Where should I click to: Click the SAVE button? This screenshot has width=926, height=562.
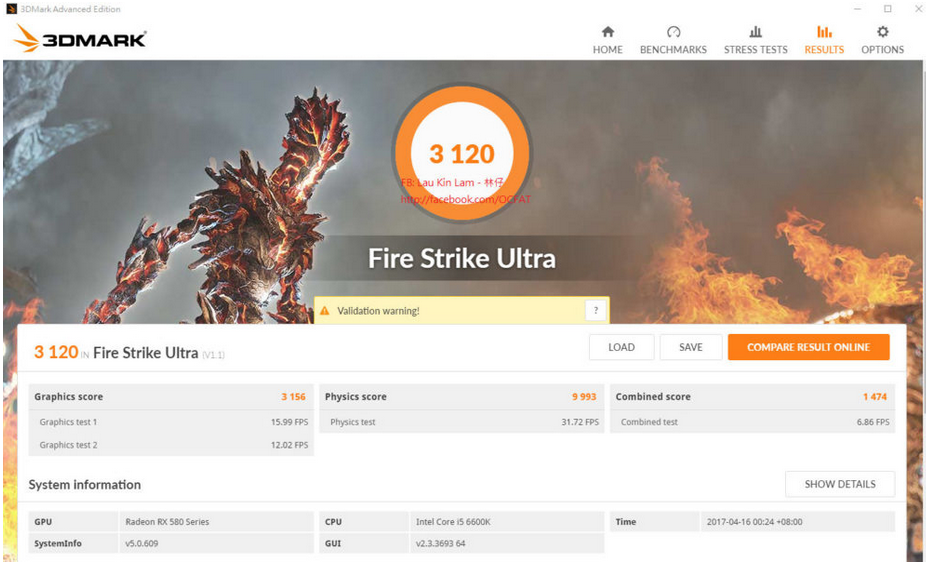(690, 347)
